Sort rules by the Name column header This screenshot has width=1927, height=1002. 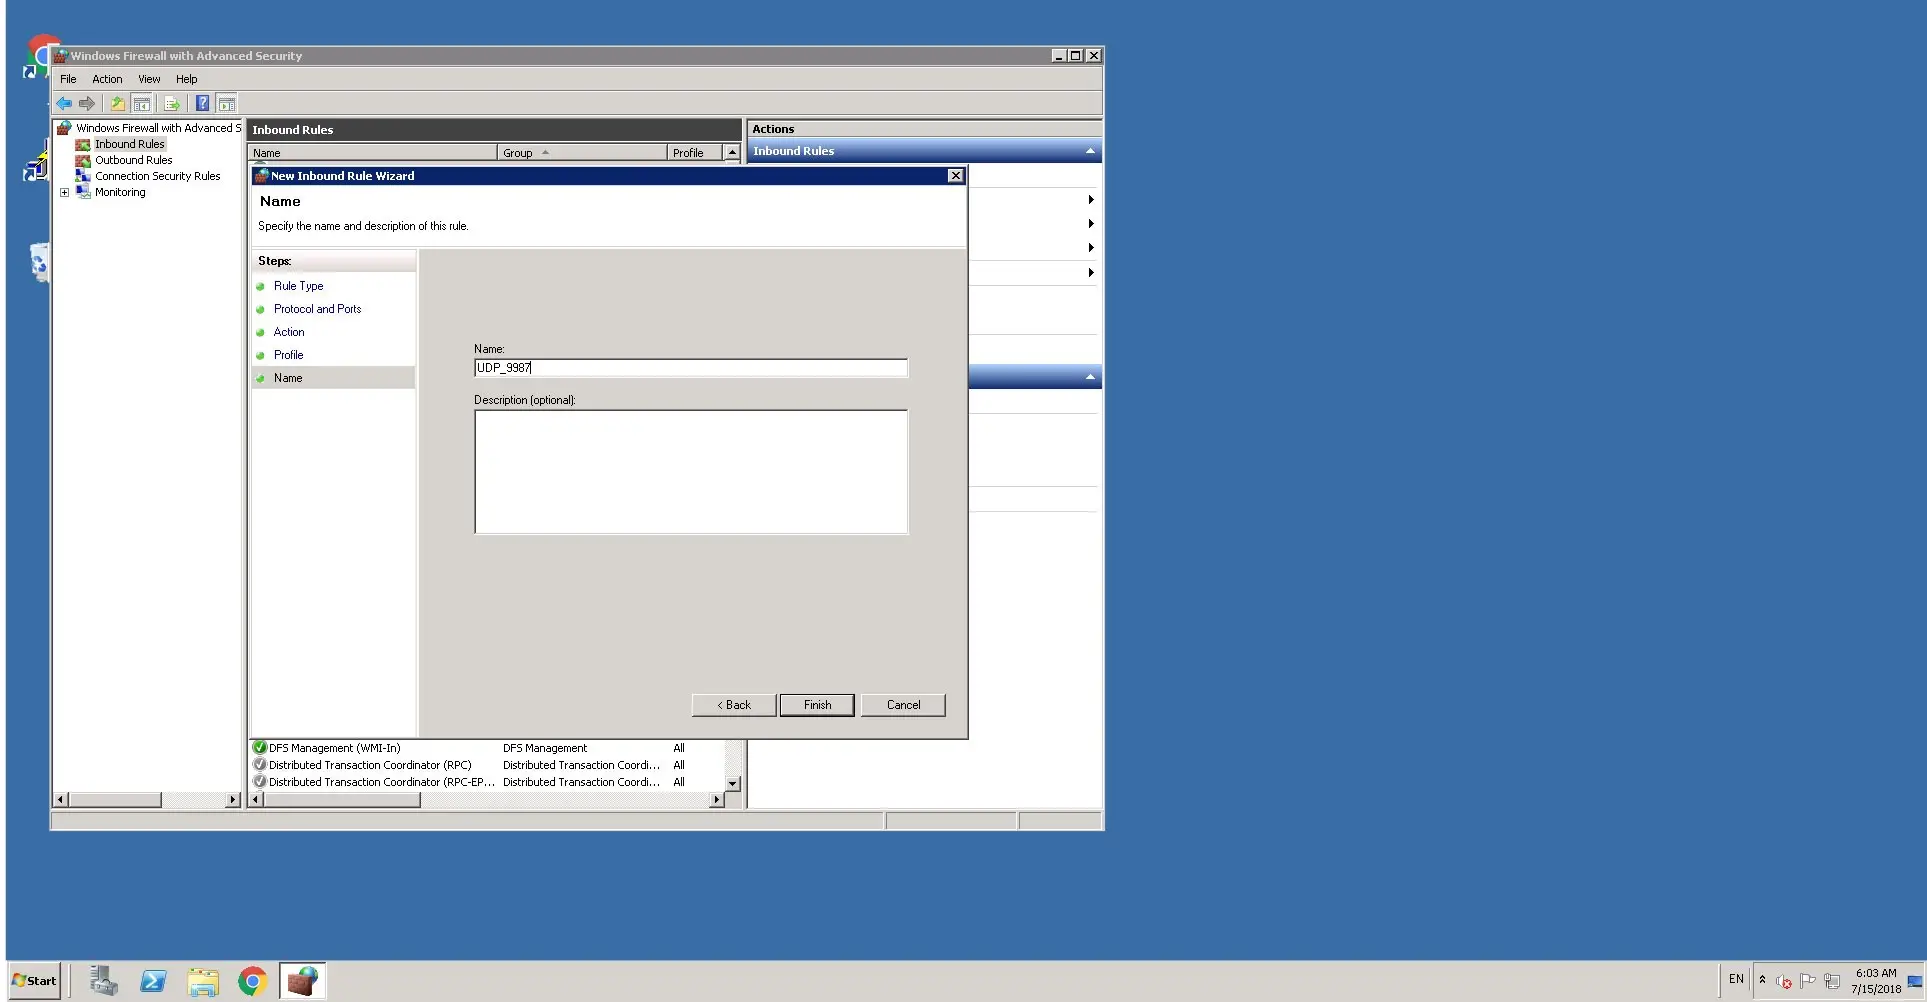click(372, 153)
